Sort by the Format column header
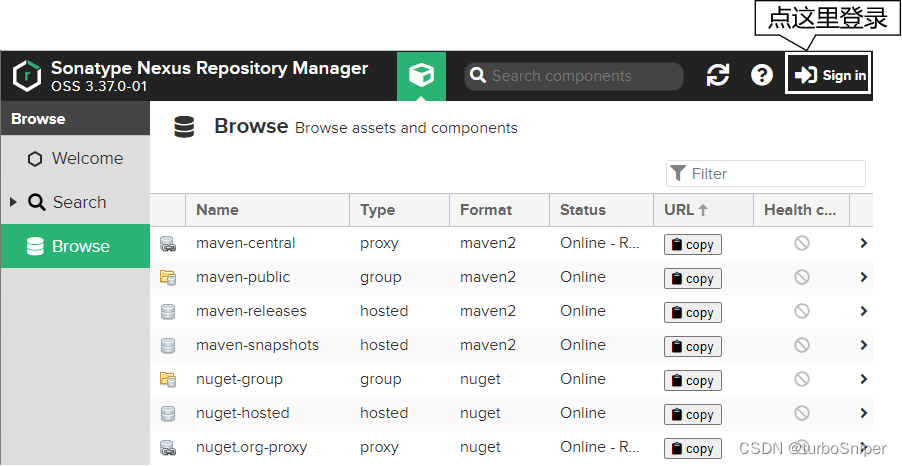Image resolution: width=902 pixels, height=466 pixels. pos(499,210)
